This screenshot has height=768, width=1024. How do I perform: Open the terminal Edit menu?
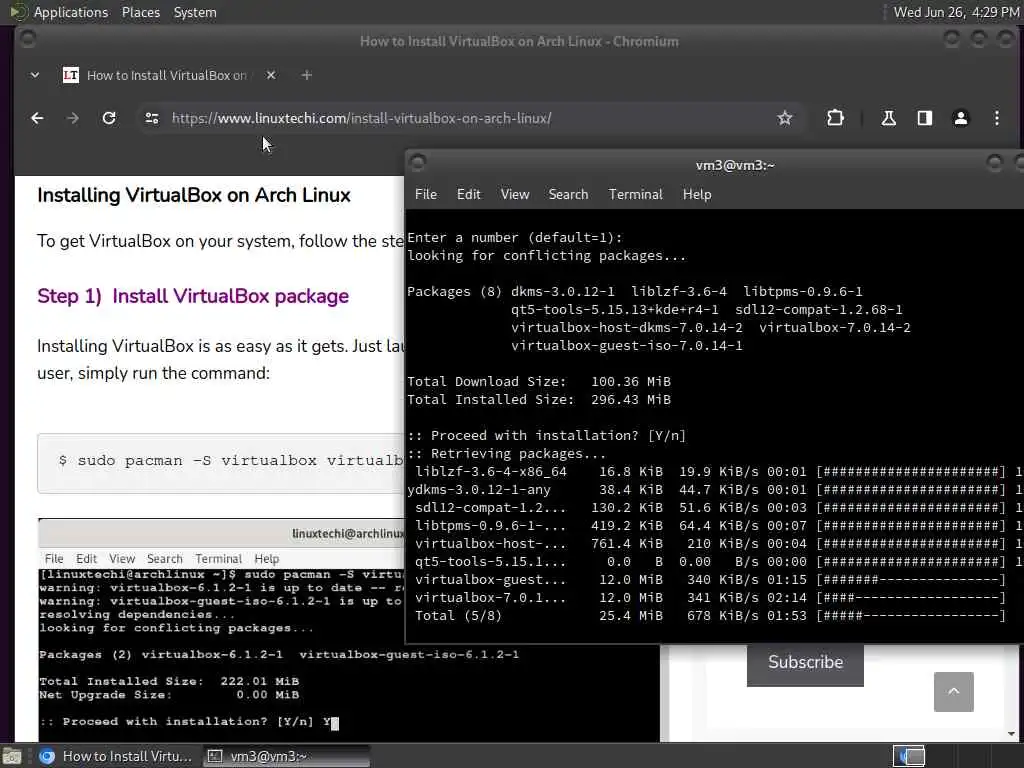pos(468,195)
